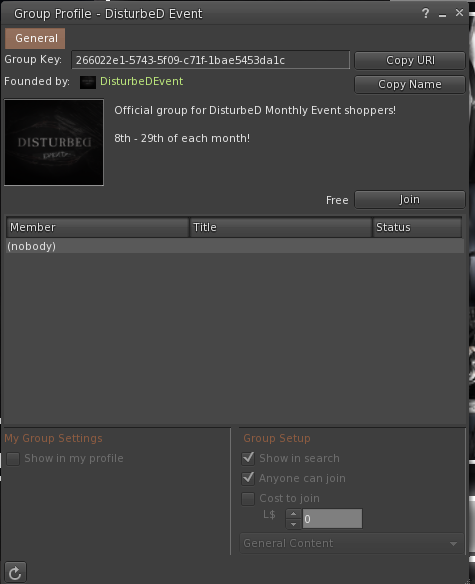Sort list by Title column header
Image resolution: width=475 pixels, height=584 pixels.
pos(281,227)
